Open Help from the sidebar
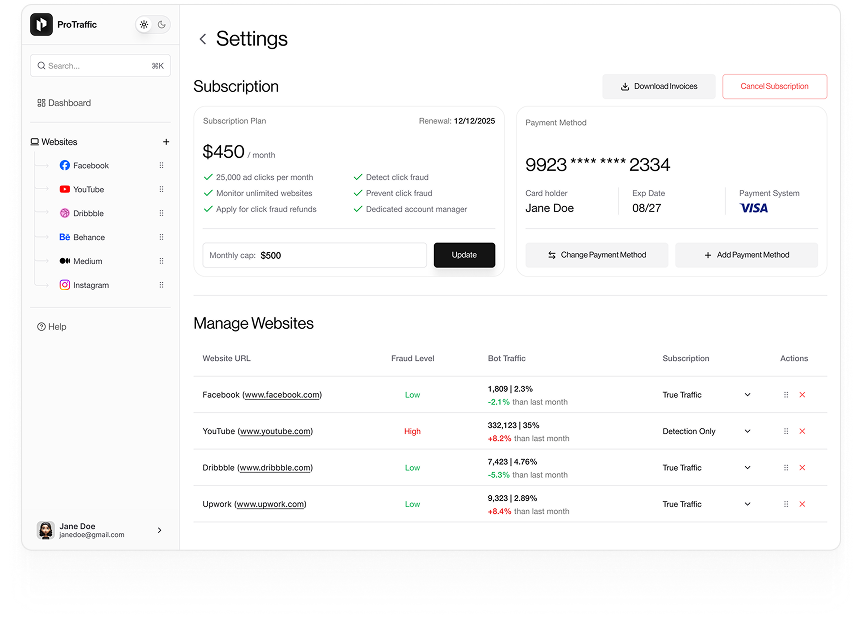The height and width of the screenshot is (626, 862). 52,327
